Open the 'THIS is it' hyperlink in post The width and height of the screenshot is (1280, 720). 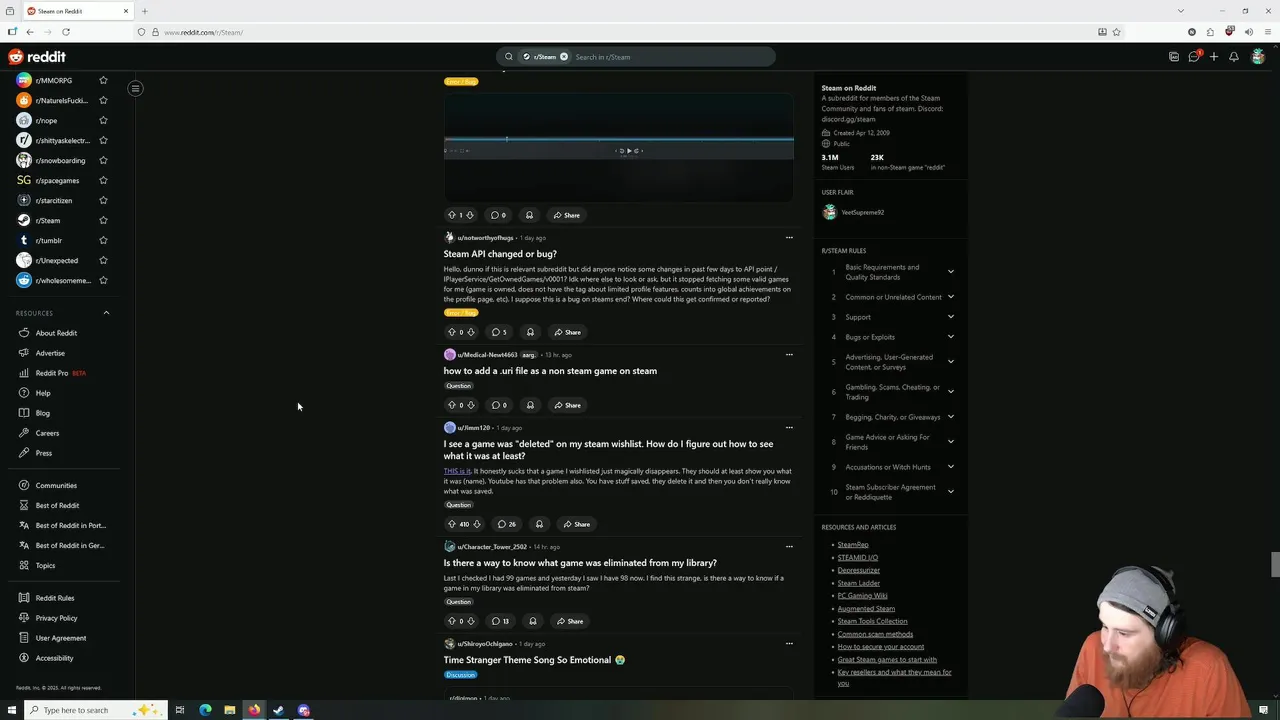click(457, 471)
